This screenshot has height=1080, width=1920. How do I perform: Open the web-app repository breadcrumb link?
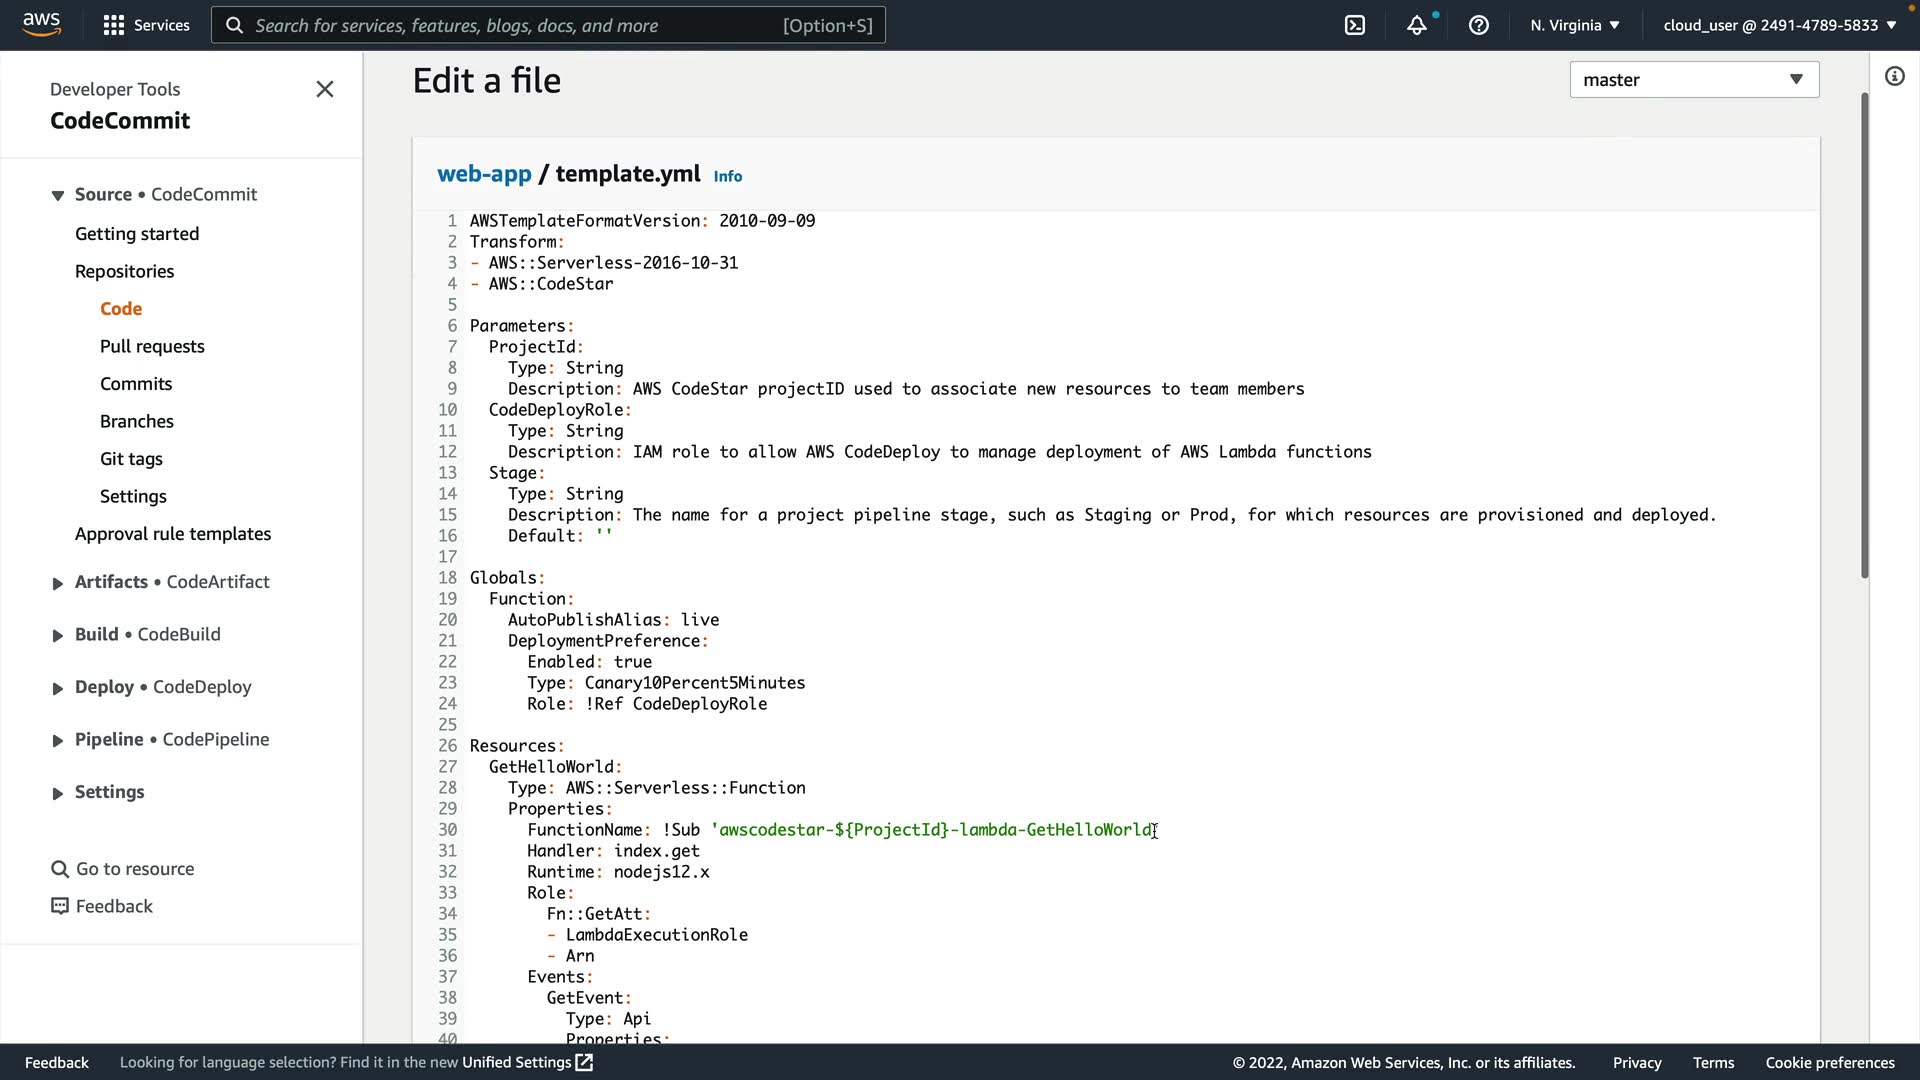point(484,173)
